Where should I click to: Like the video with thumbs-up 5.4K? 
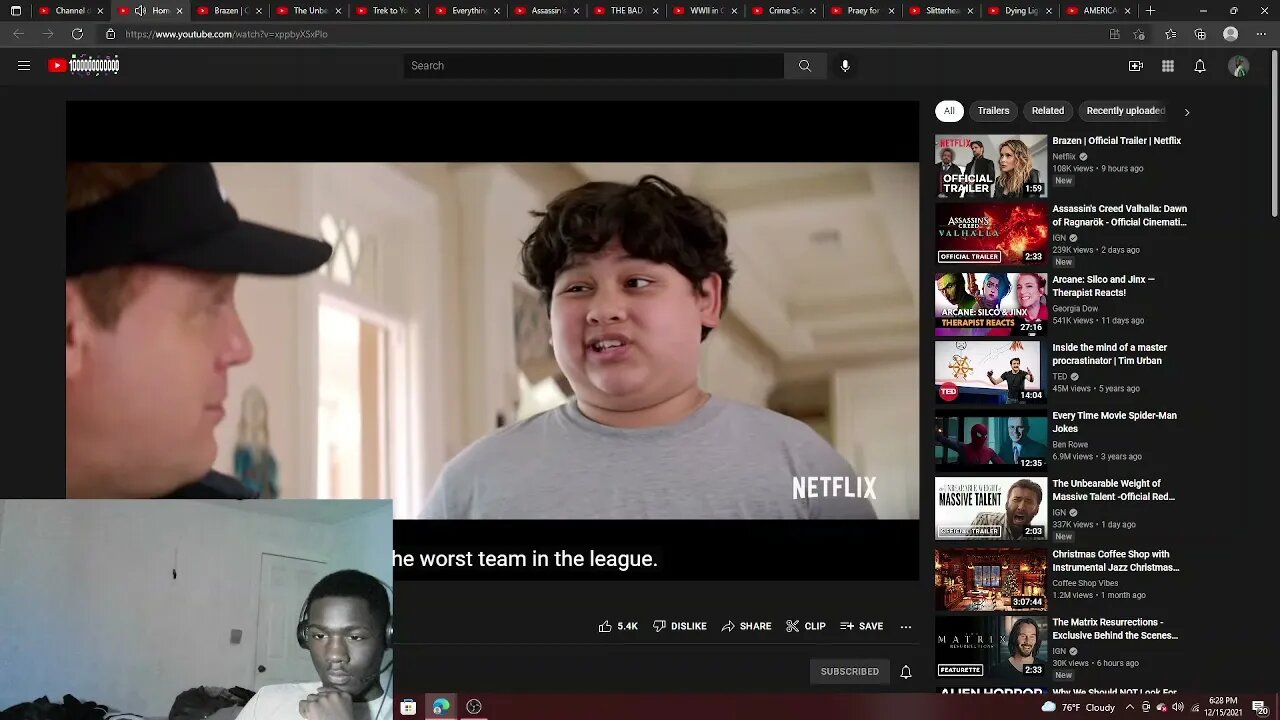click(x=618, y=626)
